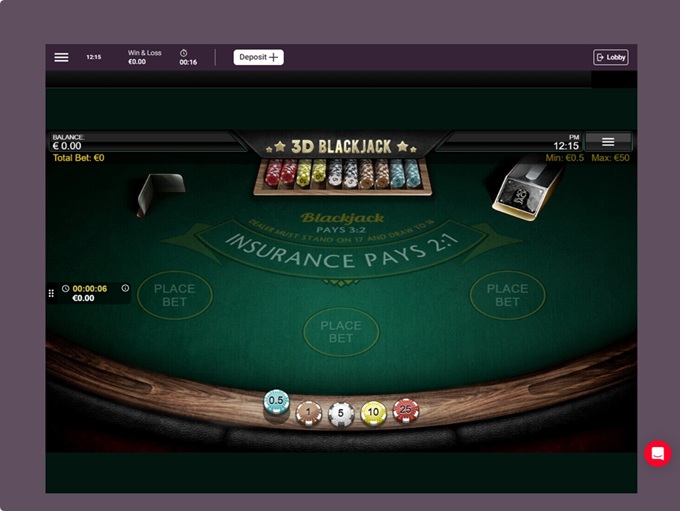Open the red live chat bubble
This screenshot has width=680, height=511.
[x=658, y=454]
